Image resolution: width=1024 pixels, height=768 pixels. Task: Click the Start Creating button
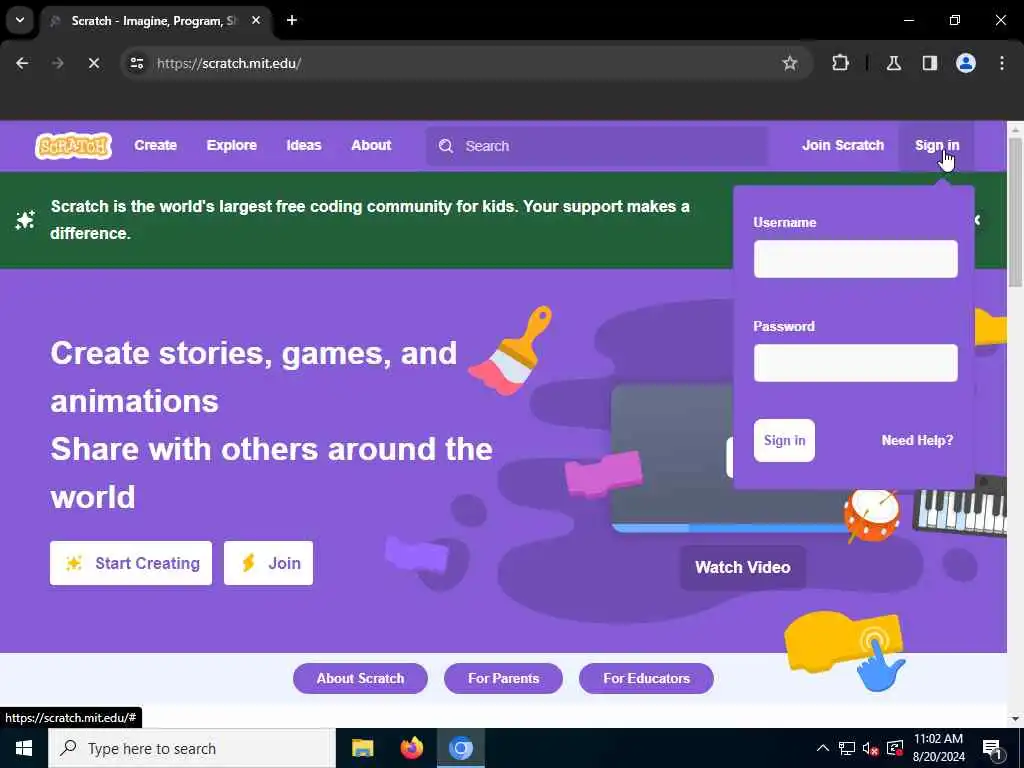click(131, 563)
